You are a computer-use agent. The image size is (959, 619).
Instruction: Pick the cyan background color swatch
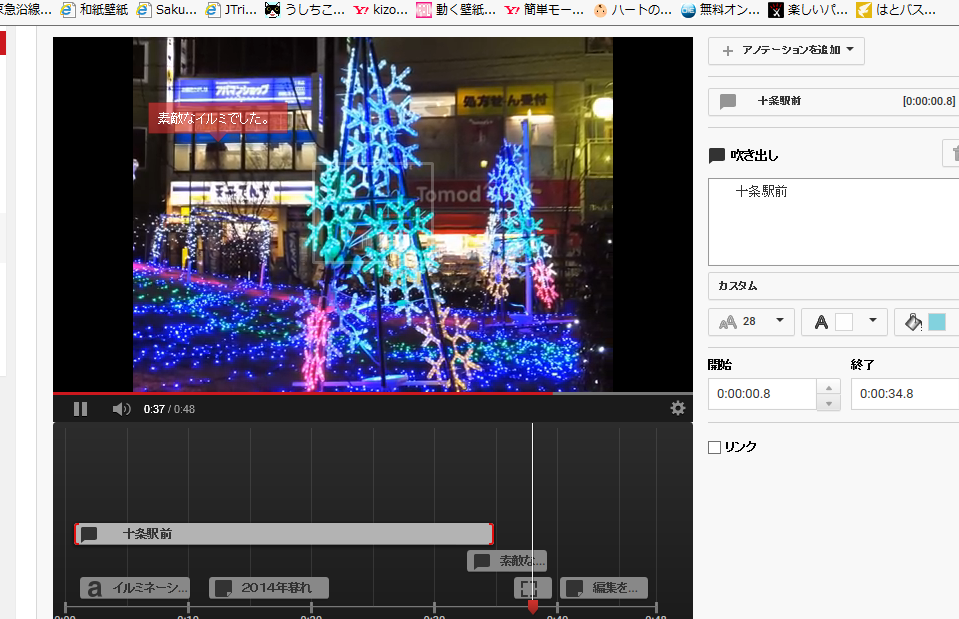click(x=937, y=322)
